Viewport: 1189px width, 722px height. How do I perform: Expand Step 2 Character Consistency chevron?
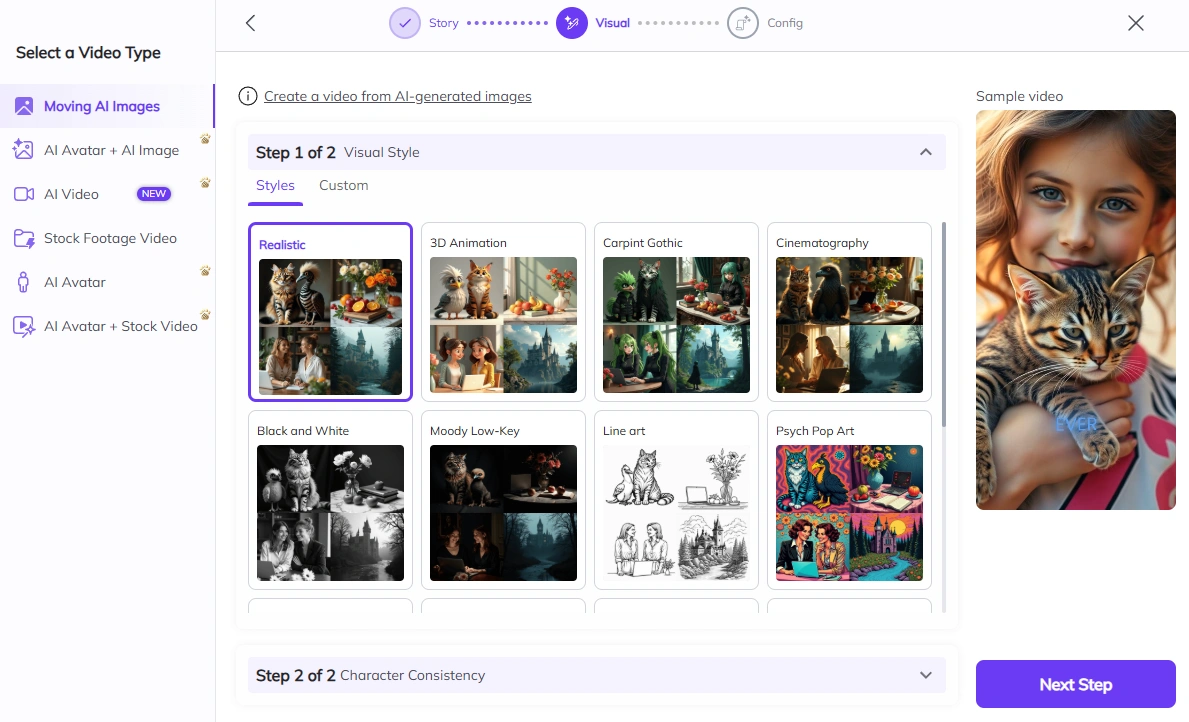(x=925, y=675)
